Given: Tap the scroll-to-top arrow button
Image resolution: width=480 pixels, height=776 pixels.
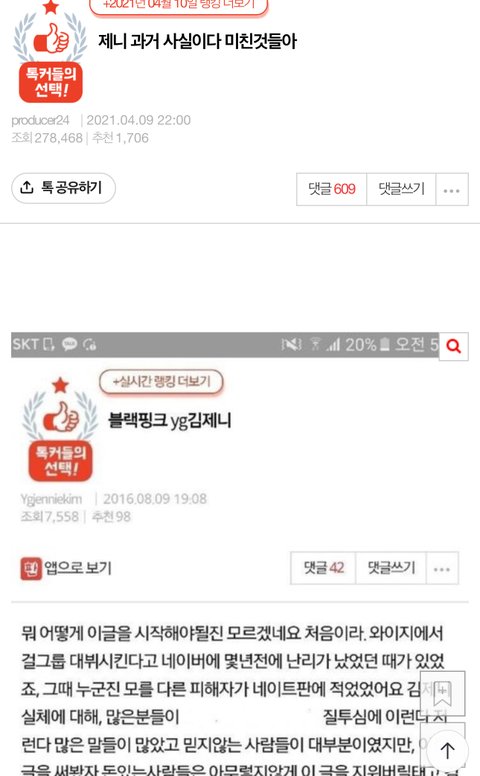Looking at the screenshot, I should pos(447,750).
